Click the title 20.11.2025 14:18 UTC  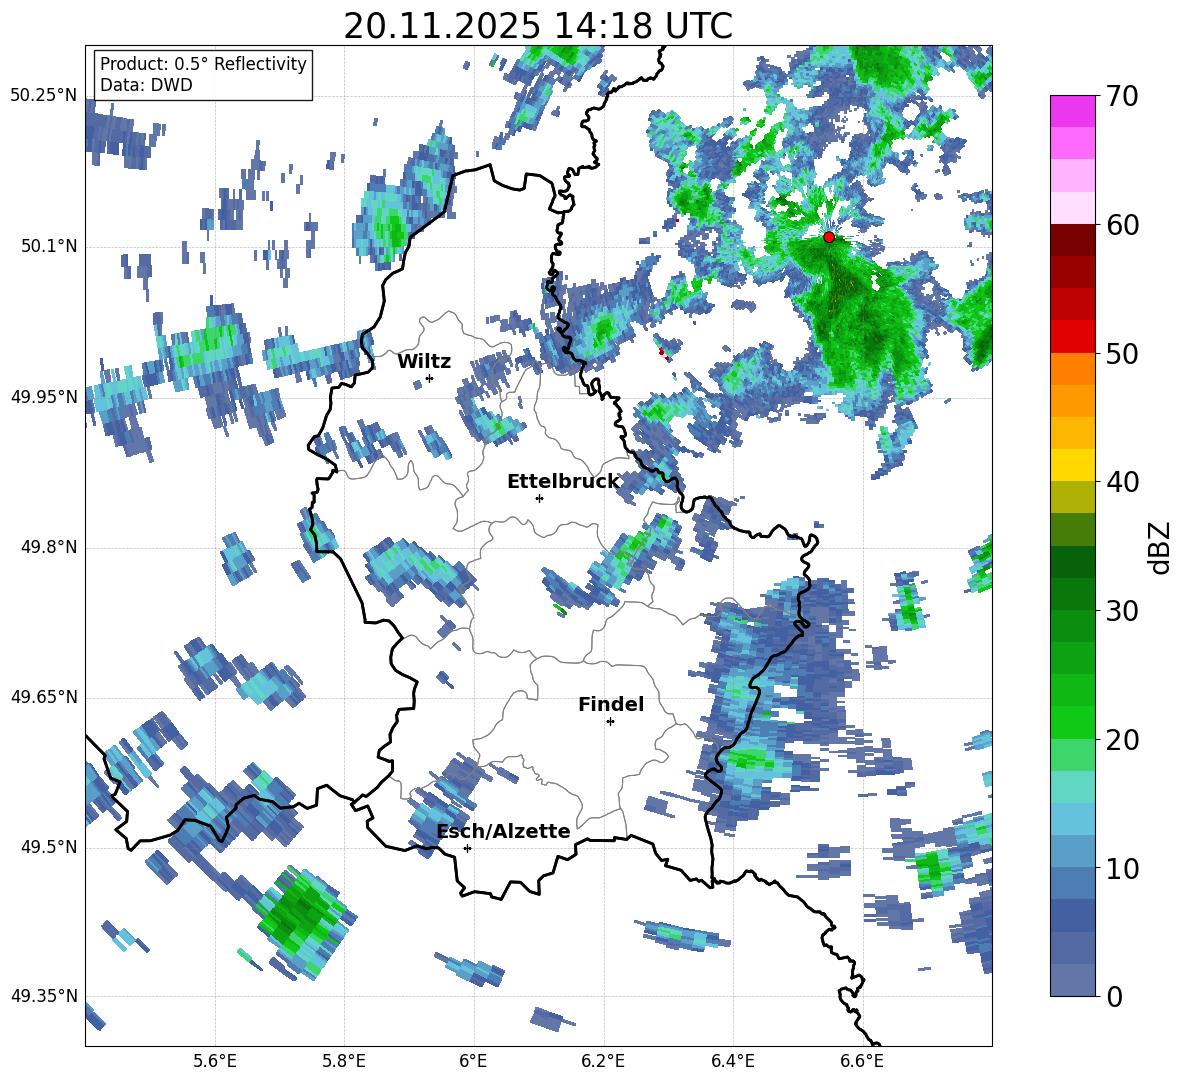click(538, 26)
